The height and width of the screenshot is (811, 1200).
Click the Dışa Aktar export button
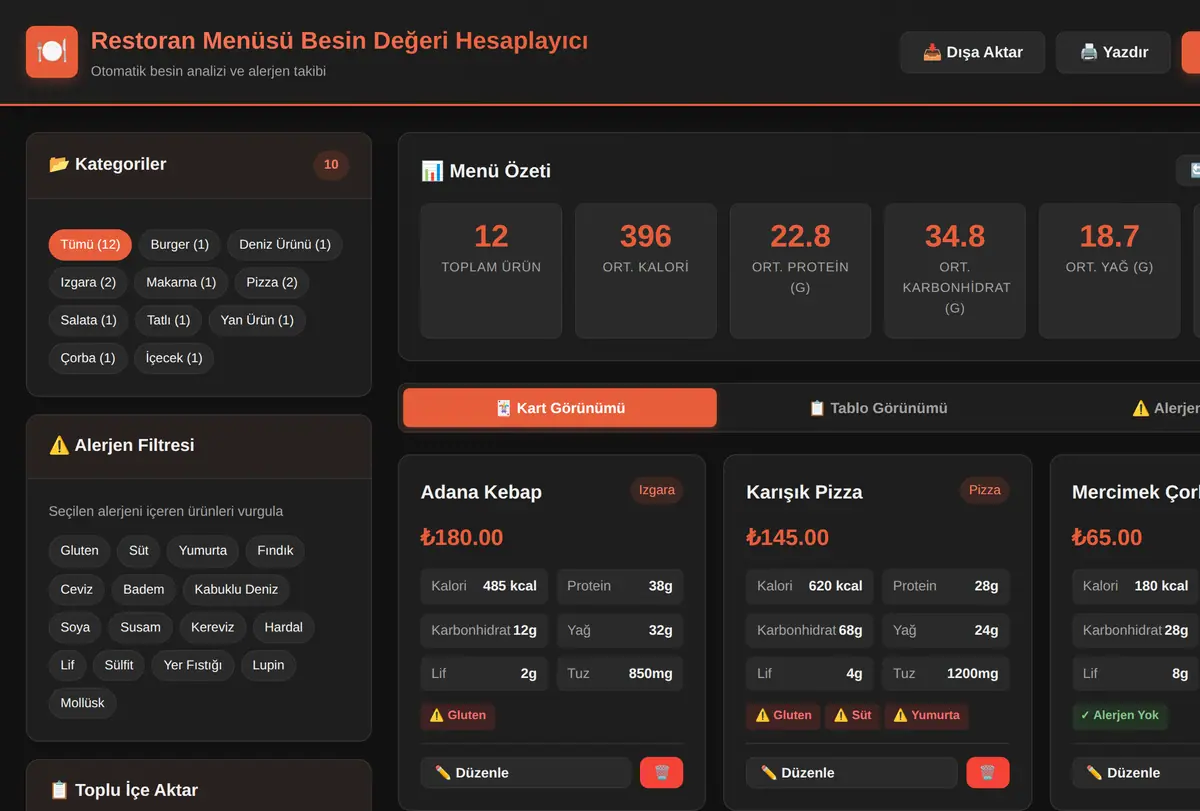pyautogui.click(x=973, y=52)
